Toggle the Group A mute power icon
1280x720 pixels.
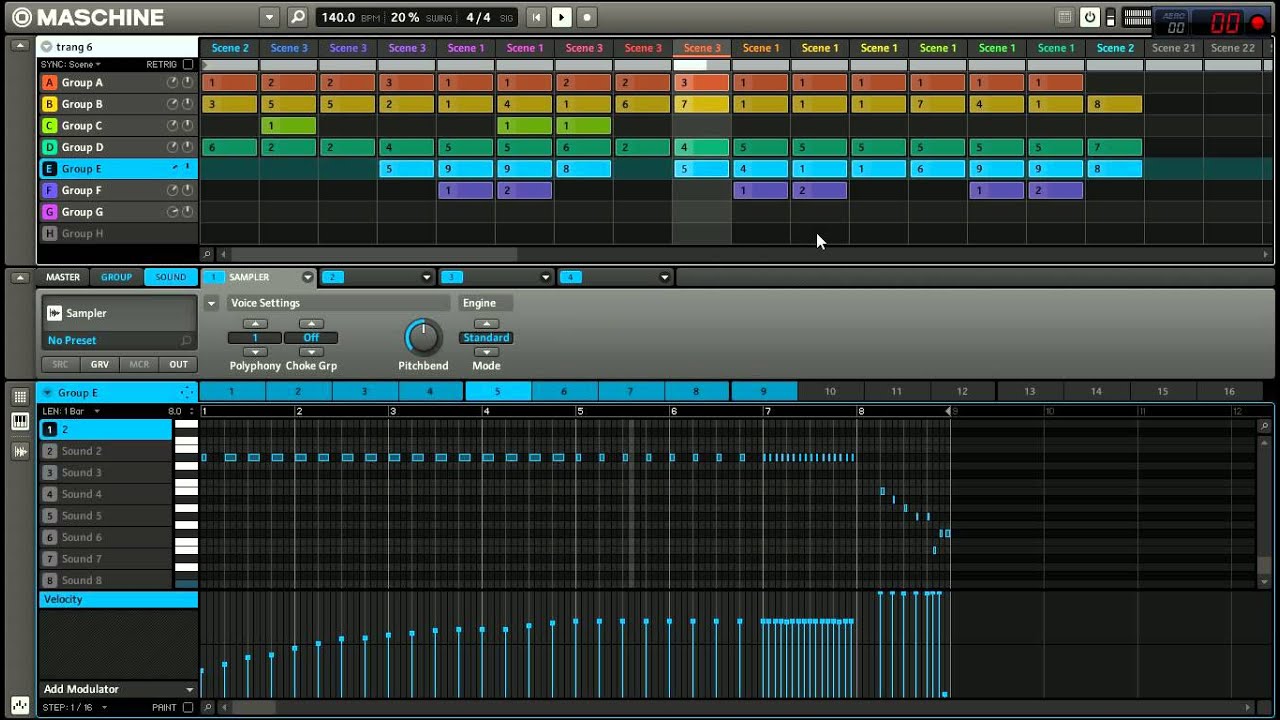pos(187,83)
